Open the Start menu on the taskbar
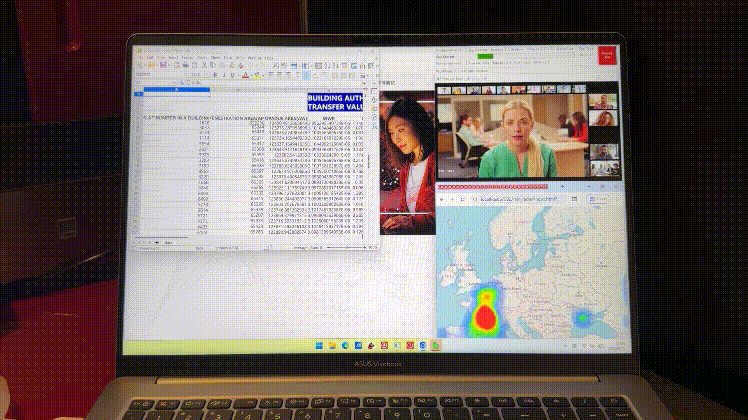 (x=319, y=346)
